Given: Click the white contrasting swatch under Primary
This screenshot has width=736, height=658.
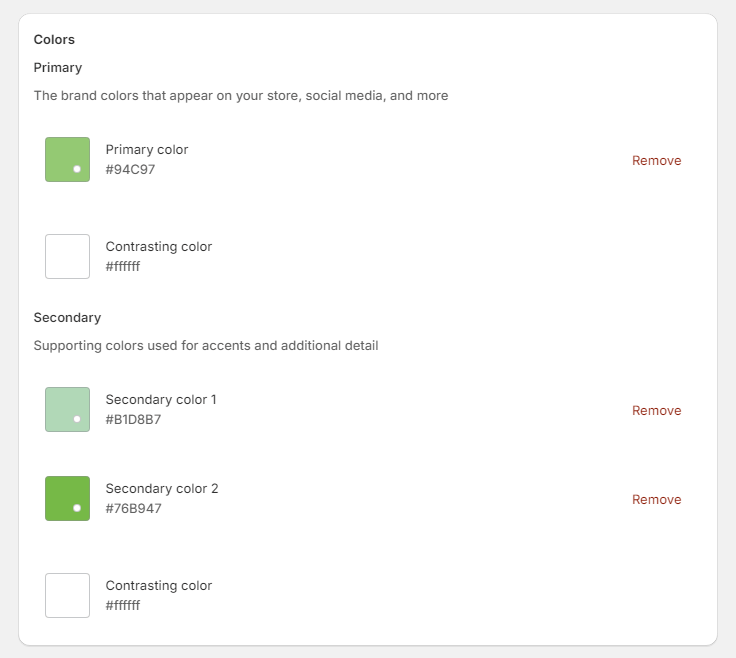Looking at the screenshot, I should pos(67,257).
